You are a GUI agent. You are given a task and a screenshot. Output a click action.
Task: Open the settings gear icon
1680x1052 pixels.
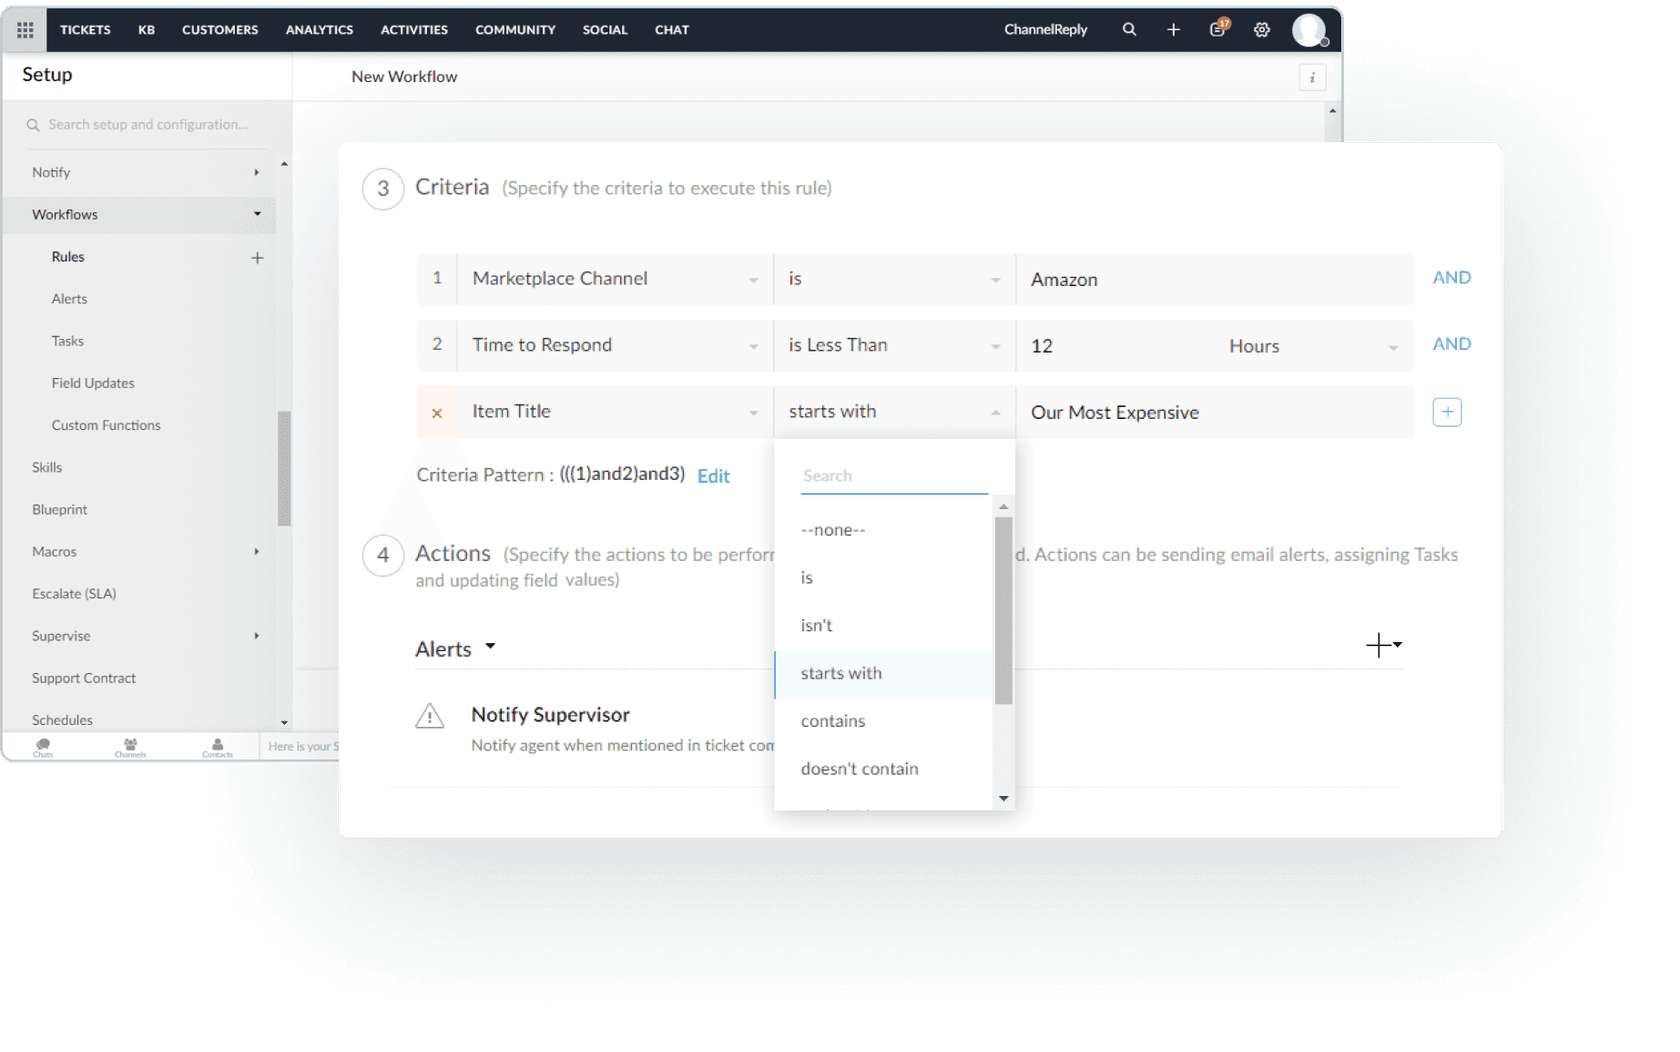(x=1262, y=30)
